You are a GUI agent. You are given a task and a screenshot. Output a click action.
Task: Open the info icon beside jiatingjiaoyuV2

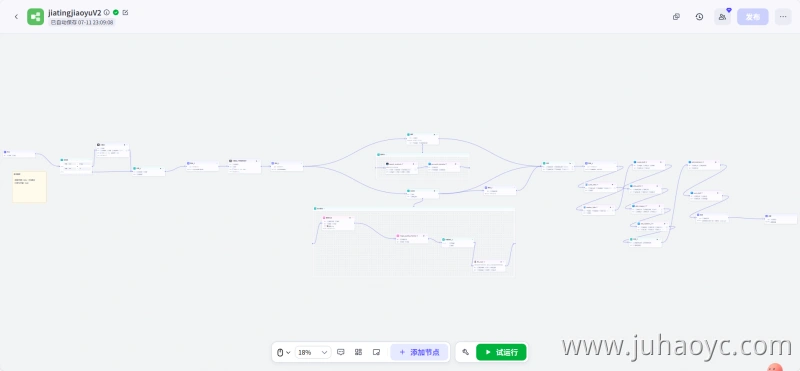(107, 12)
